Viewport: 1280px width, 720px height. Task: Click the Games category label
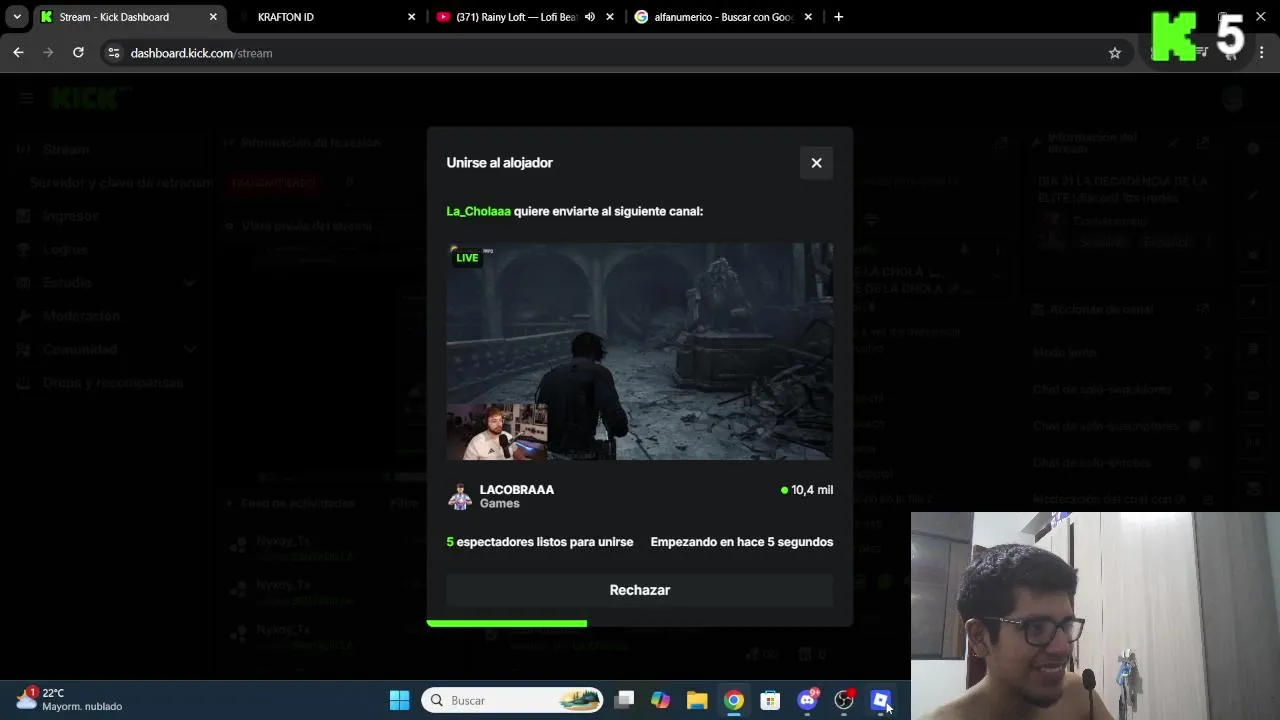coord(499,504)
